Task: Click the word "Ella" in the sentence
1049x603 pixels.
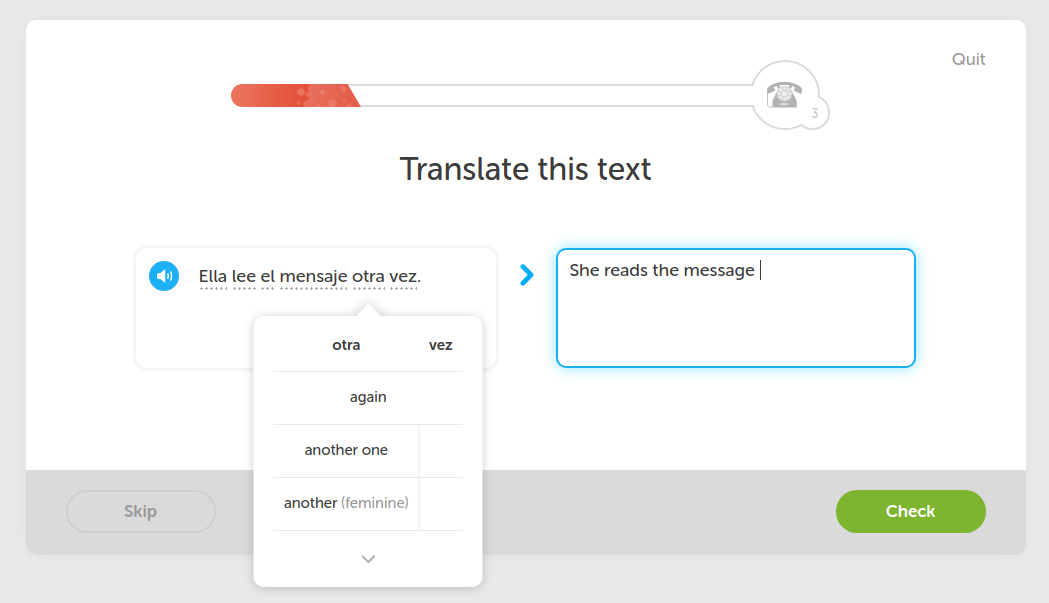Action: point(214,277)
